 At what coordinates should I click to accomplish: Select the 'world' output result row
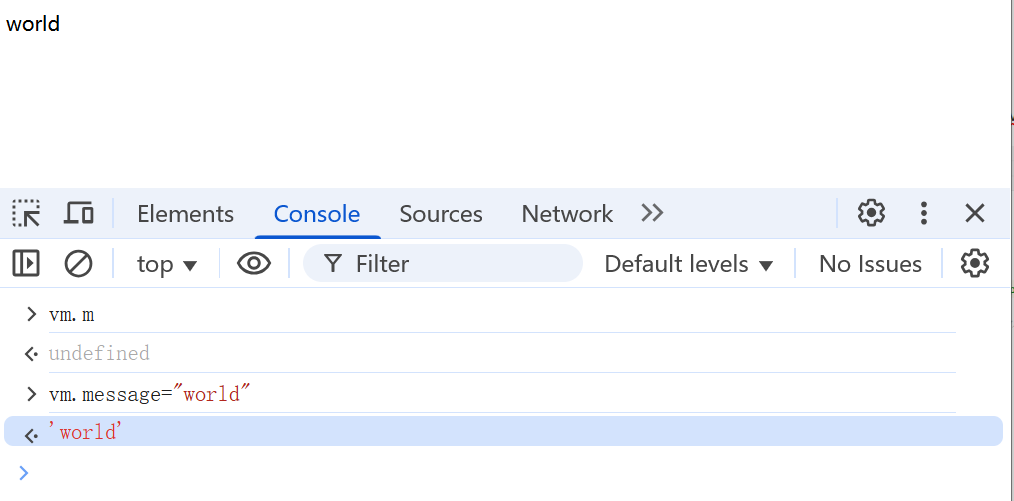tap(500, 432)
